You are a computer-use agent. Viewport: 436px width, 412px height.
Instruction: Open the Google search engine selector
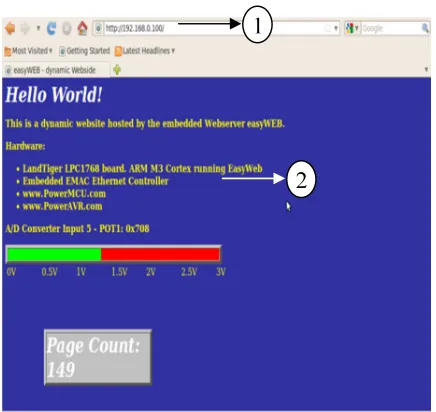(x=352, y=28)
